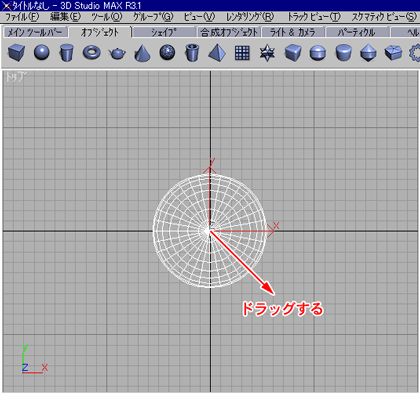Pick the Tube primitive icon
Viewport: 420px width, 394px height.
(192, 53)
